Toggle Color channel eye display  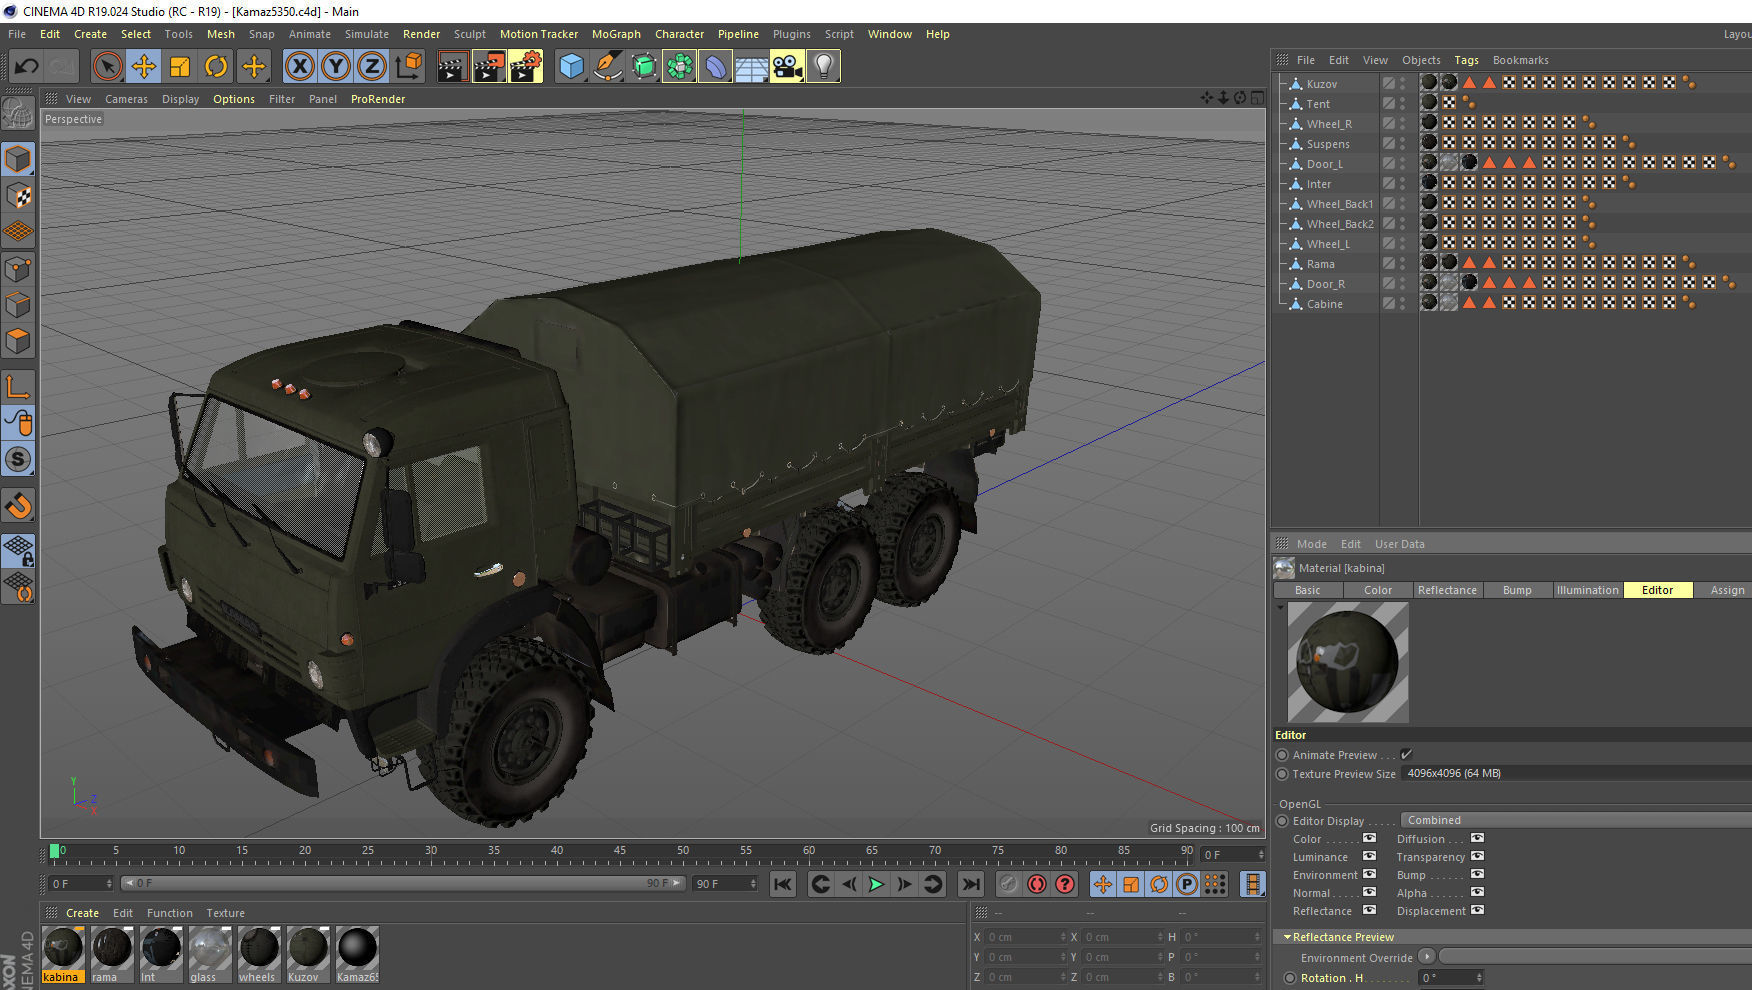[1369, 838]
